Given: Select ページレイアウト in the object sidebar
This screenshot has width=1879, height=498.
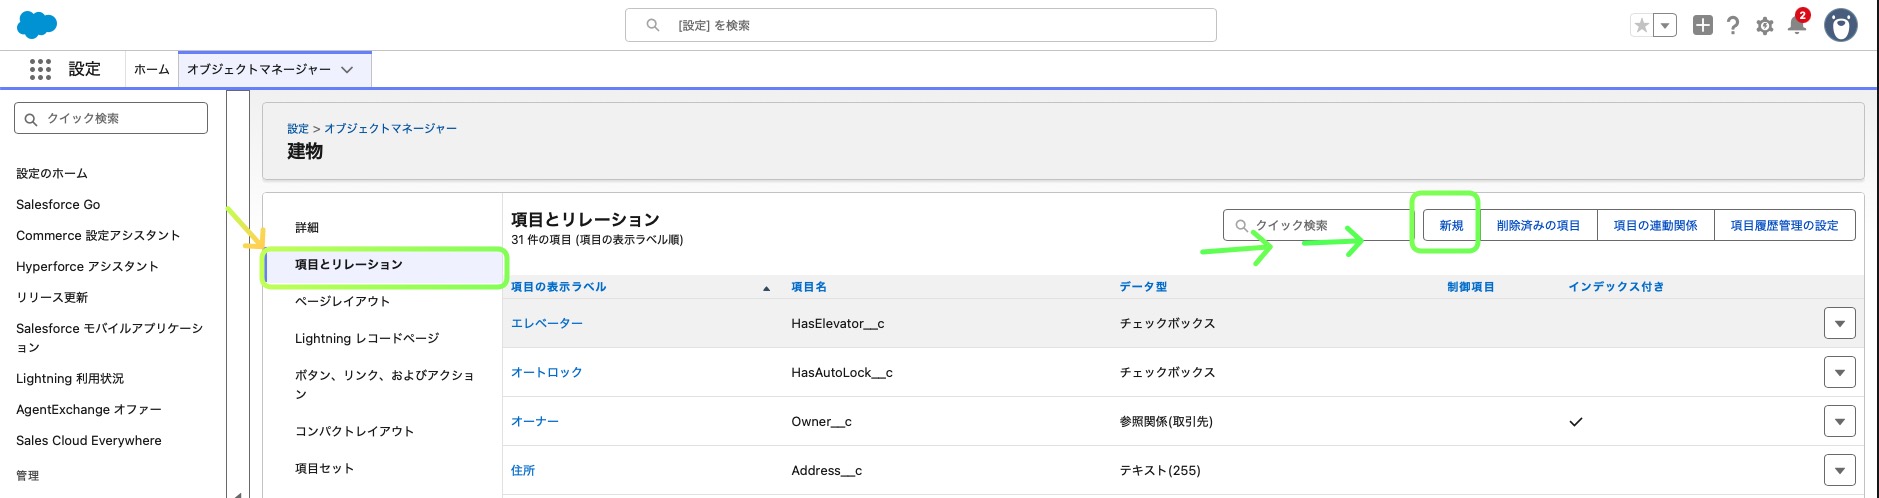Looking at the screenshot, I should click(342, 301).
